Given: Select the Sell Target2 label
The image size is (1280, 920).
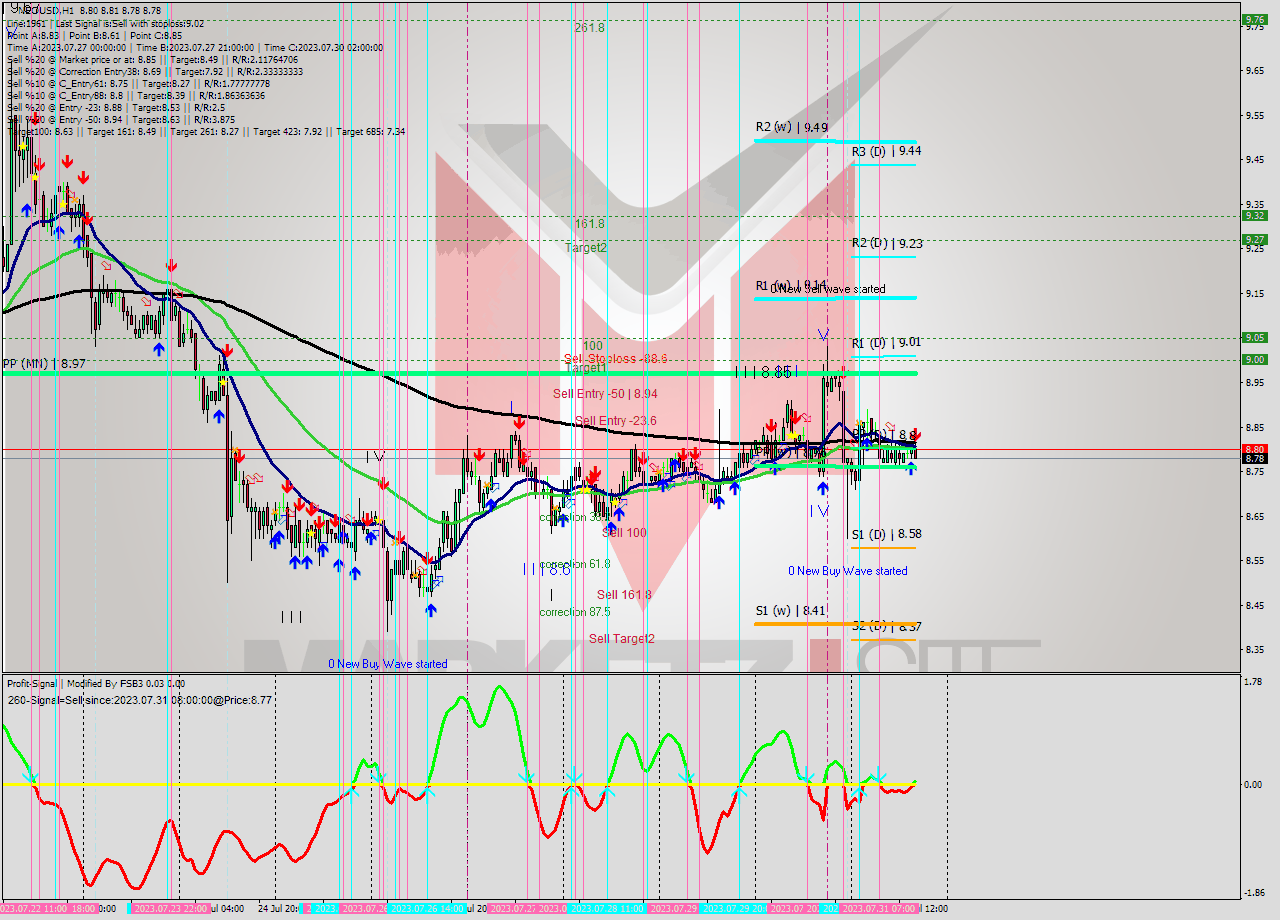Looking at the screenshot, I should pyautogui.click(x=621, y=639).
